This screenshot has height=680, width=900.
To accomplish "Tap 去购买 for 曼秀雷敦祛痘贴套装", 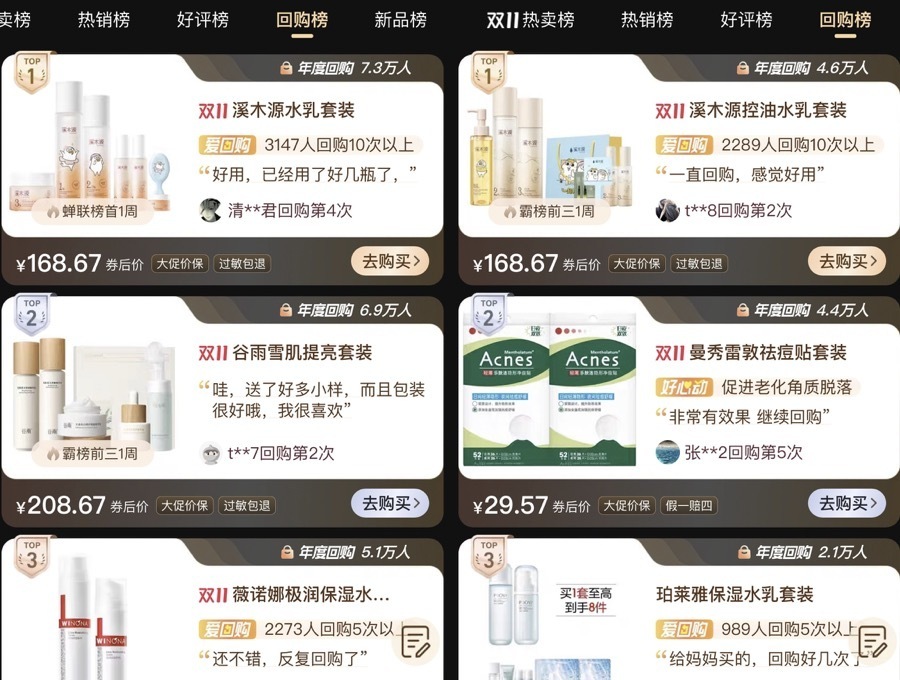I will (x=847, y=504).
